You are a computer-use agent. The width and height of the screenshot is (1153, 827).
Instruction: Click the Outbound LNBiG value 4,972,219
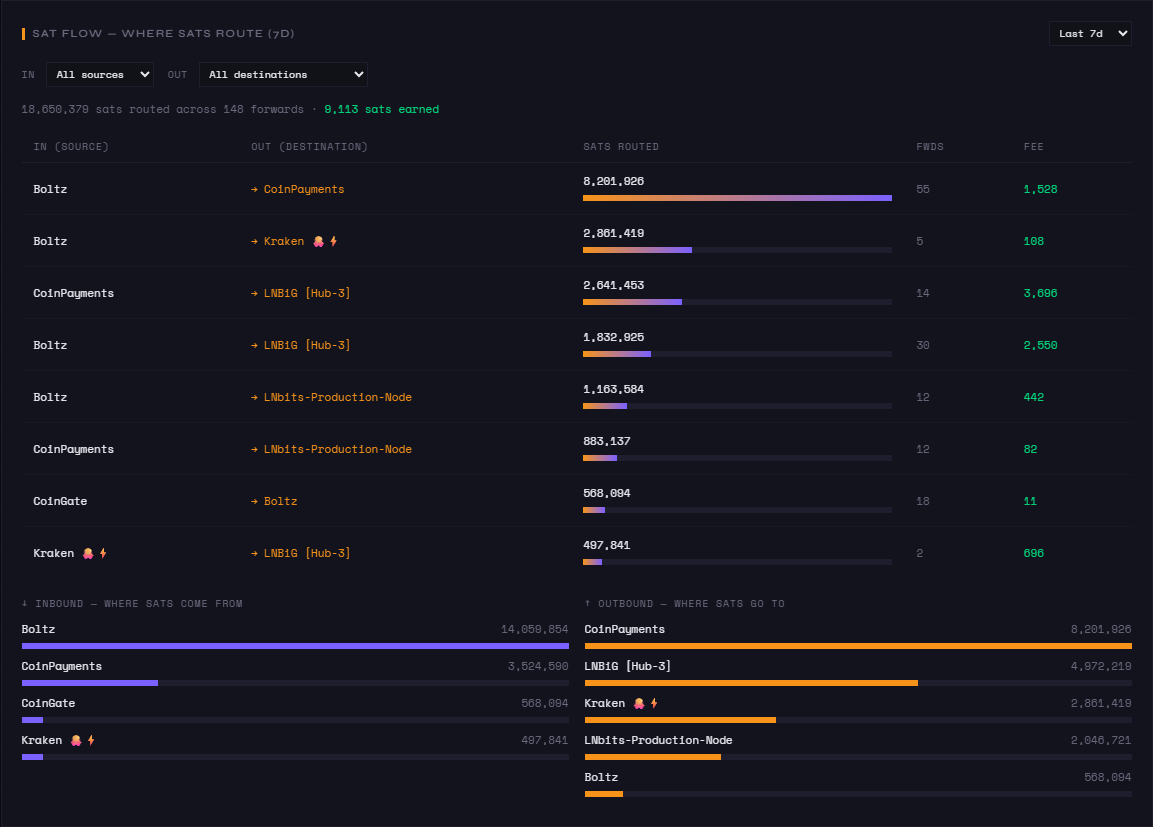point(1101,667)
